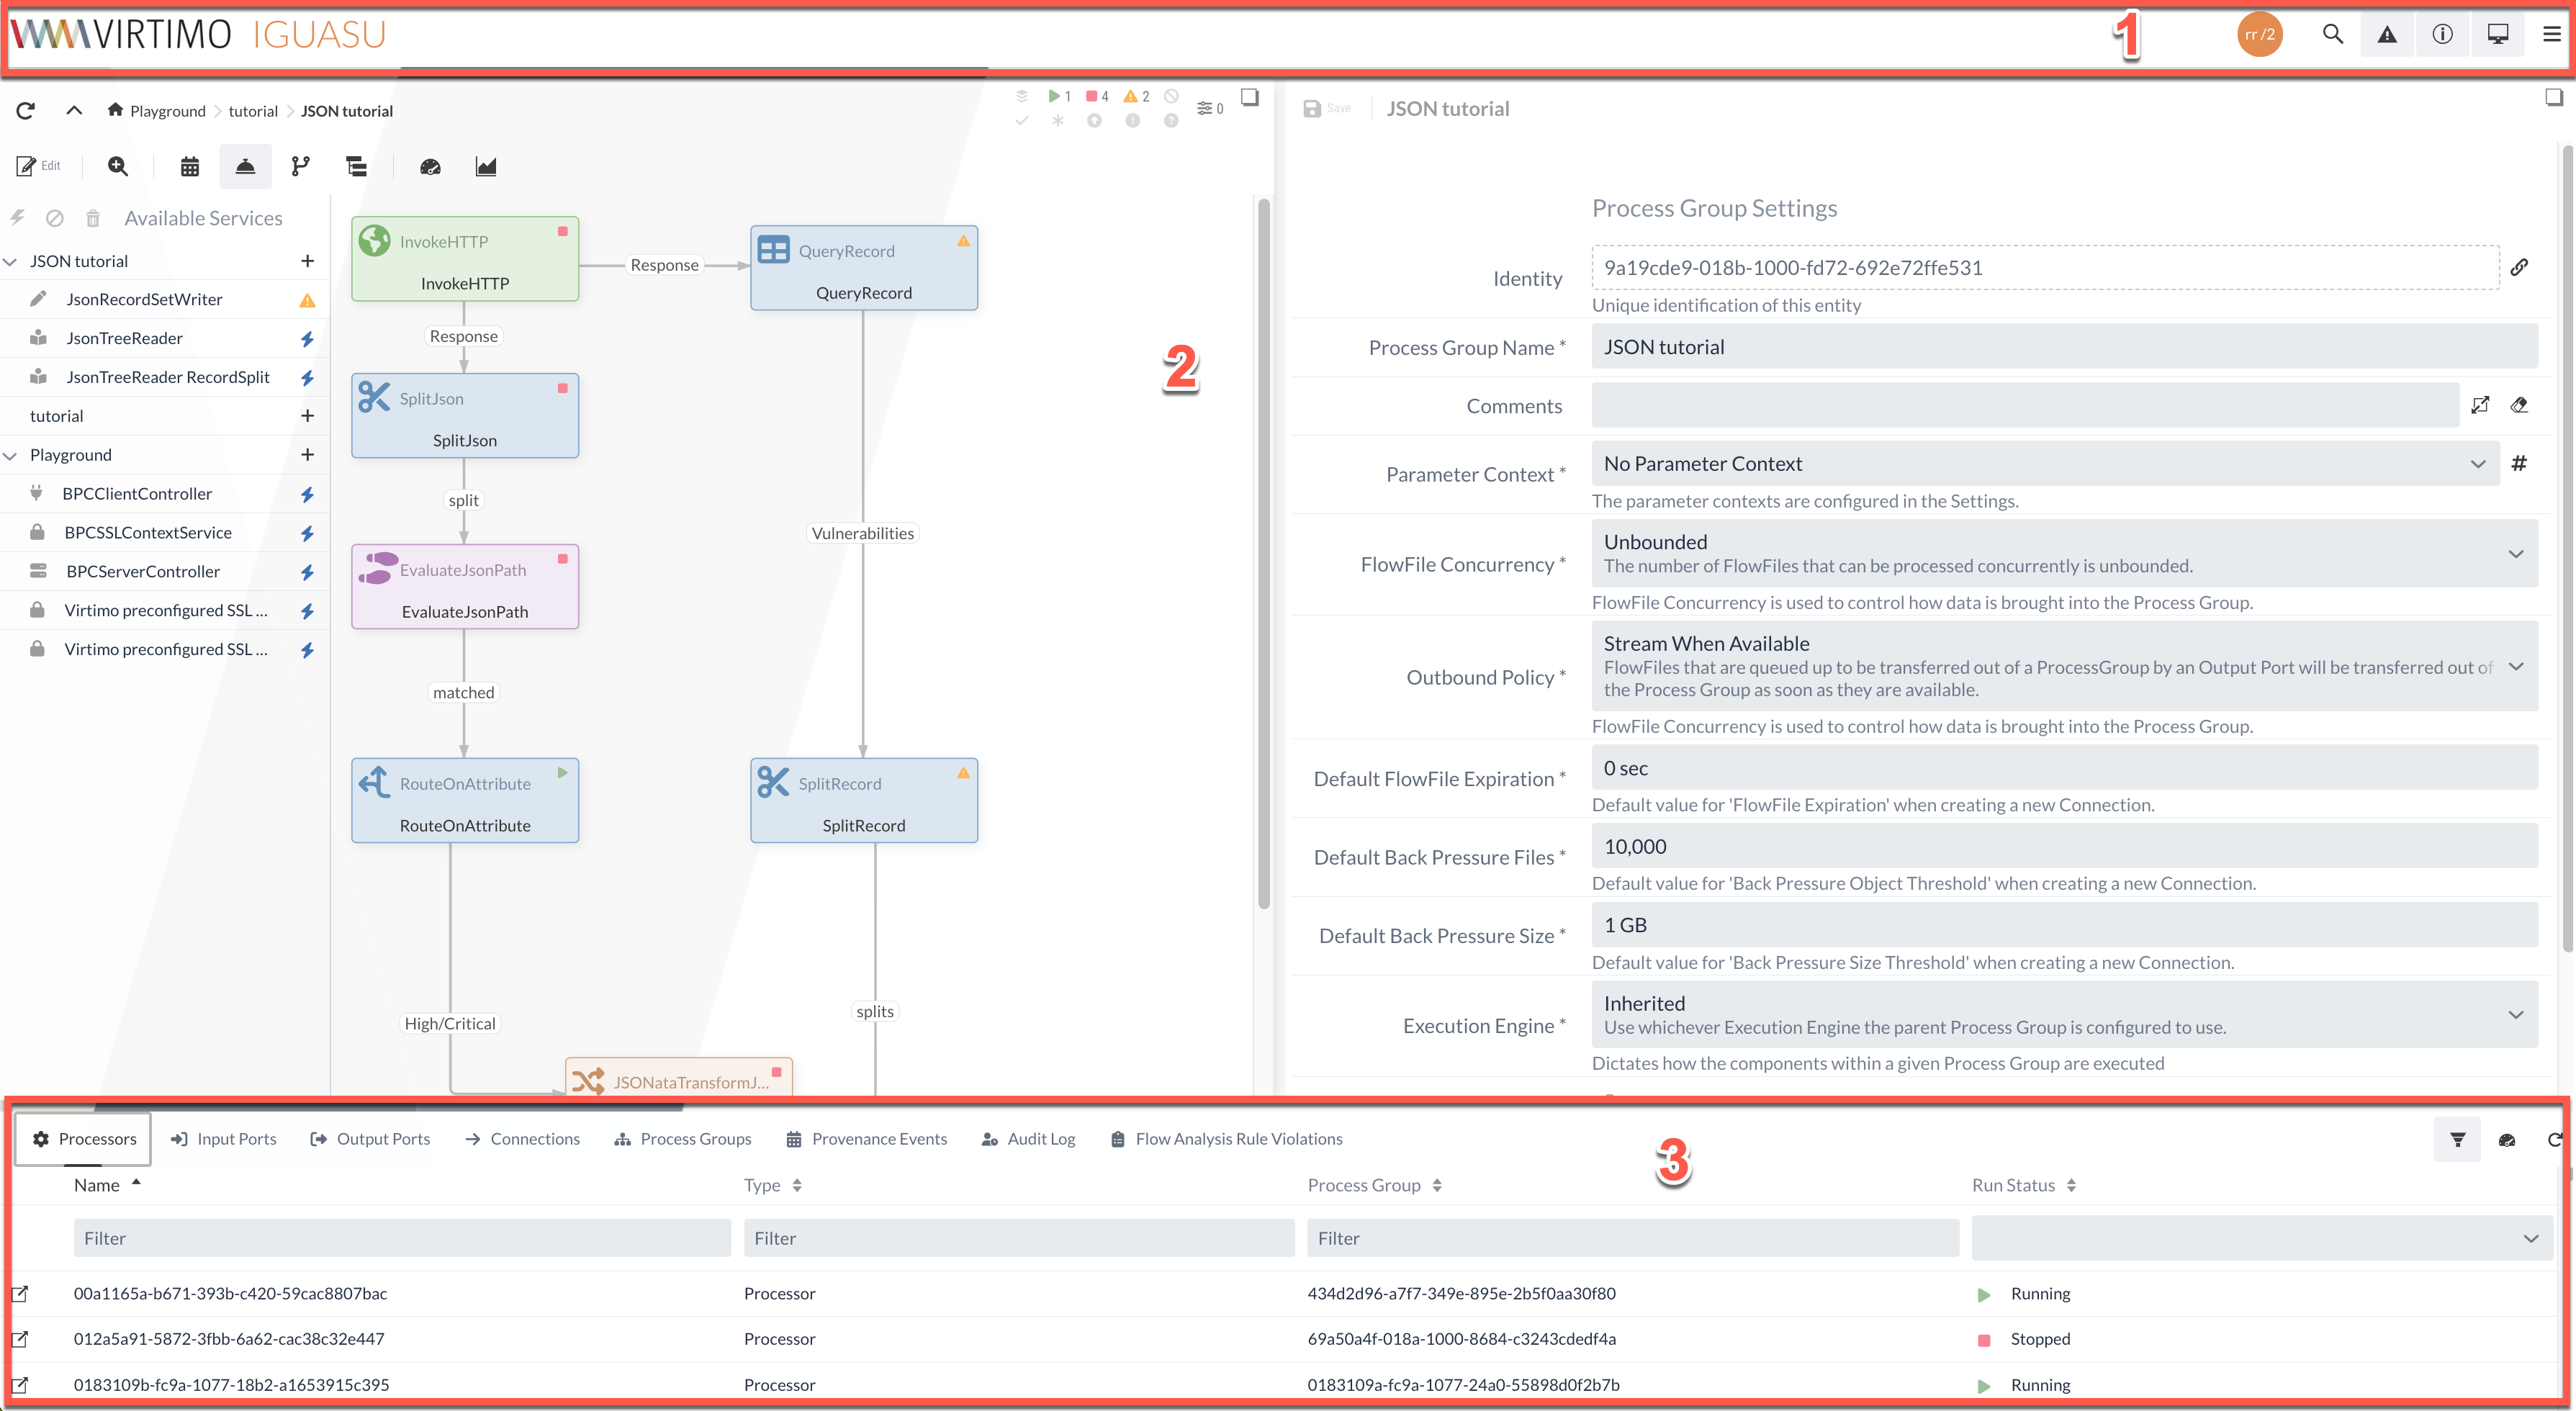The width and height of the screenshot is (2576, 1411).
Task: Go to Playground in the breadcrumb
Action: point(167,111)
